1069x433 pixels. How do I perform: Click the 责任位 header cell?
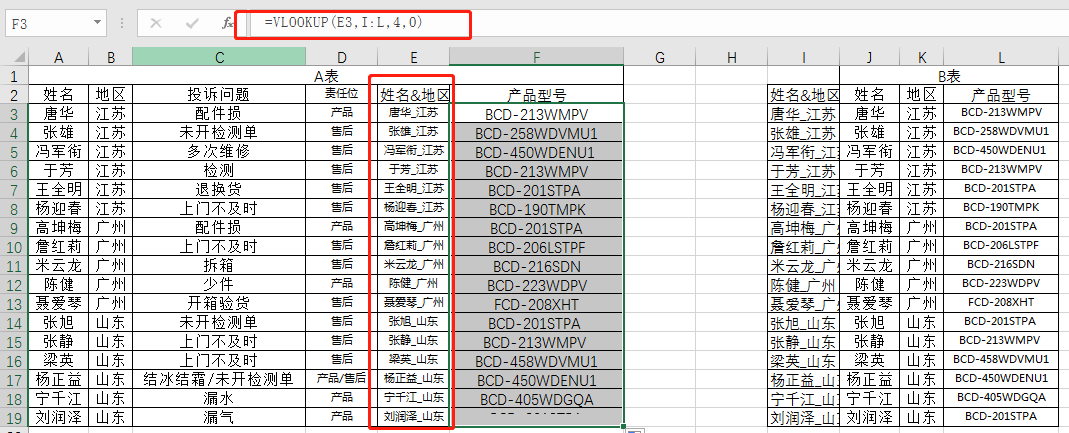(342, 94)
